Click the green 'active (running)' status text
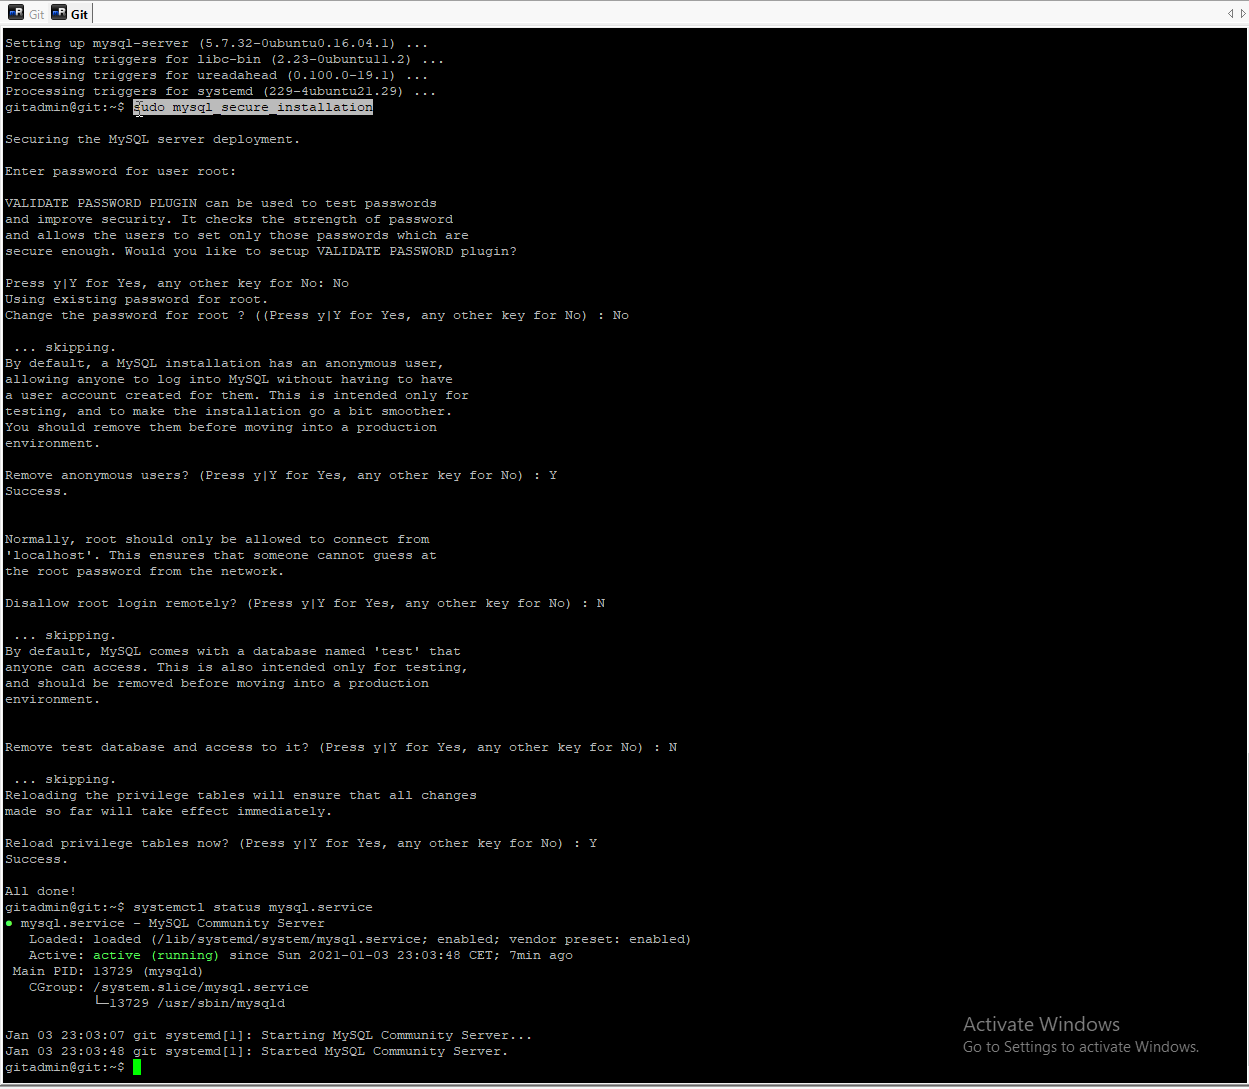Image resolution: width=1249 pixels, height=1089 pixels. point(156,955)
